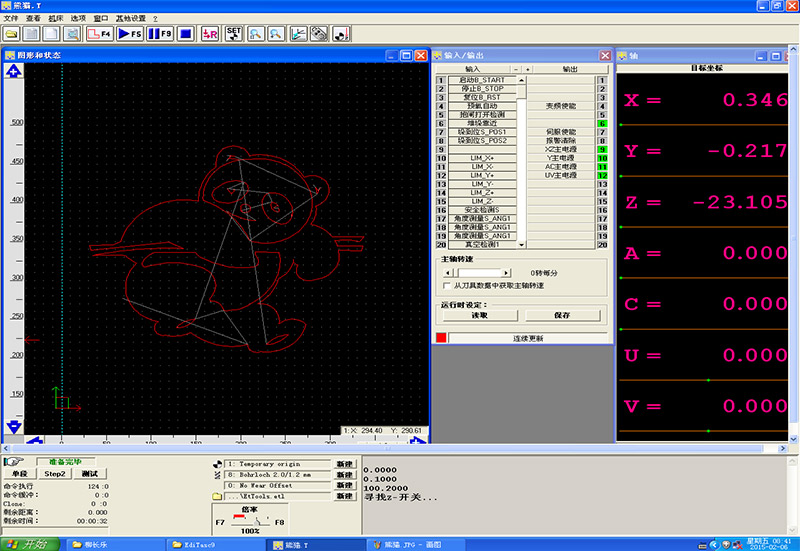
Task: Open the 文件 menu
Action: tap(11, 18)
